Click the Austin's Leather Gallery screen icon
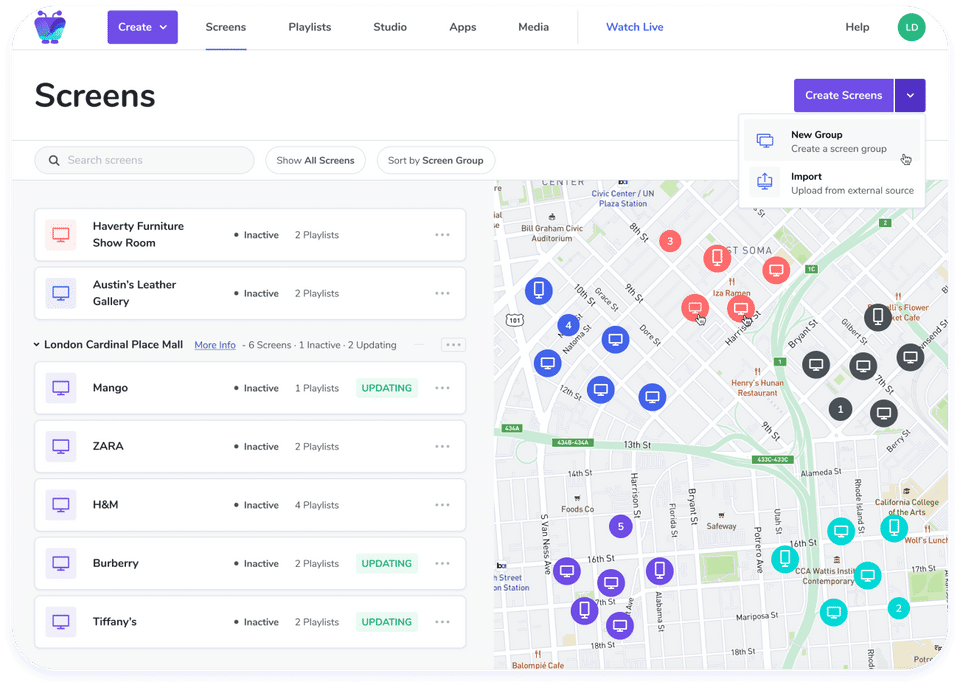Image resolution: width=960 pixels, height=687 pixels. pyautogui.click(x=61, y=293)
